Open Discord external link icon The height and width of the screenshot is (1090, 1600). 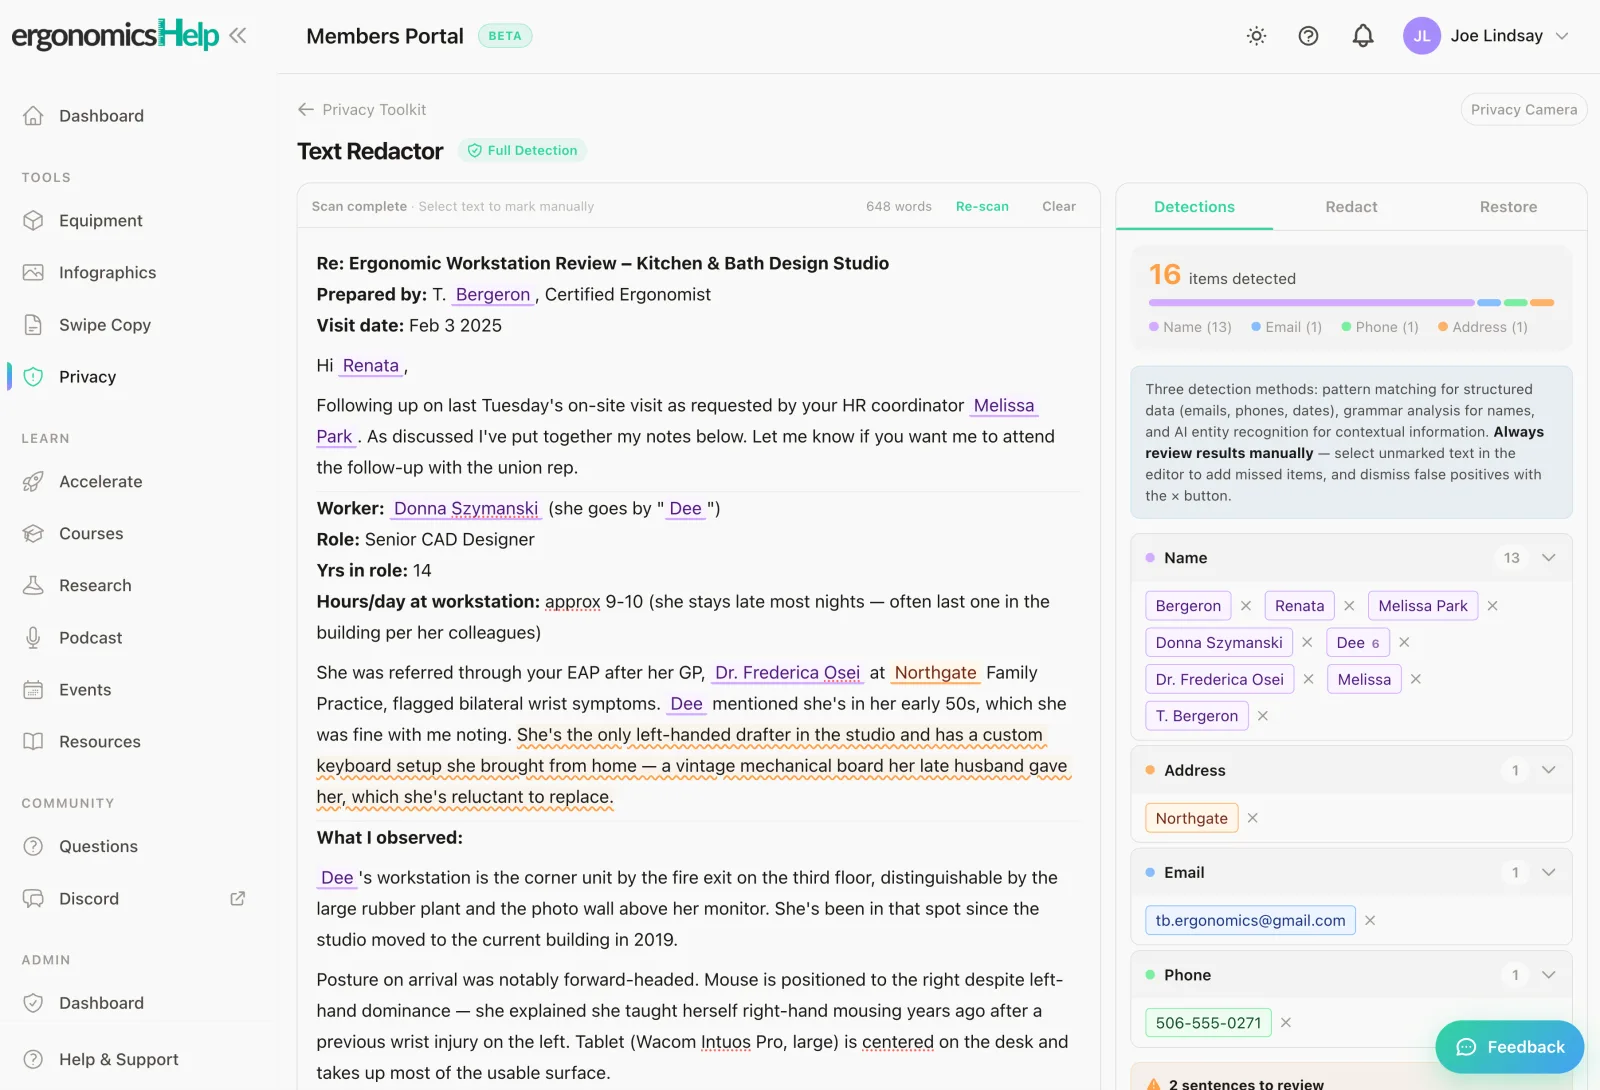[237, 899]
